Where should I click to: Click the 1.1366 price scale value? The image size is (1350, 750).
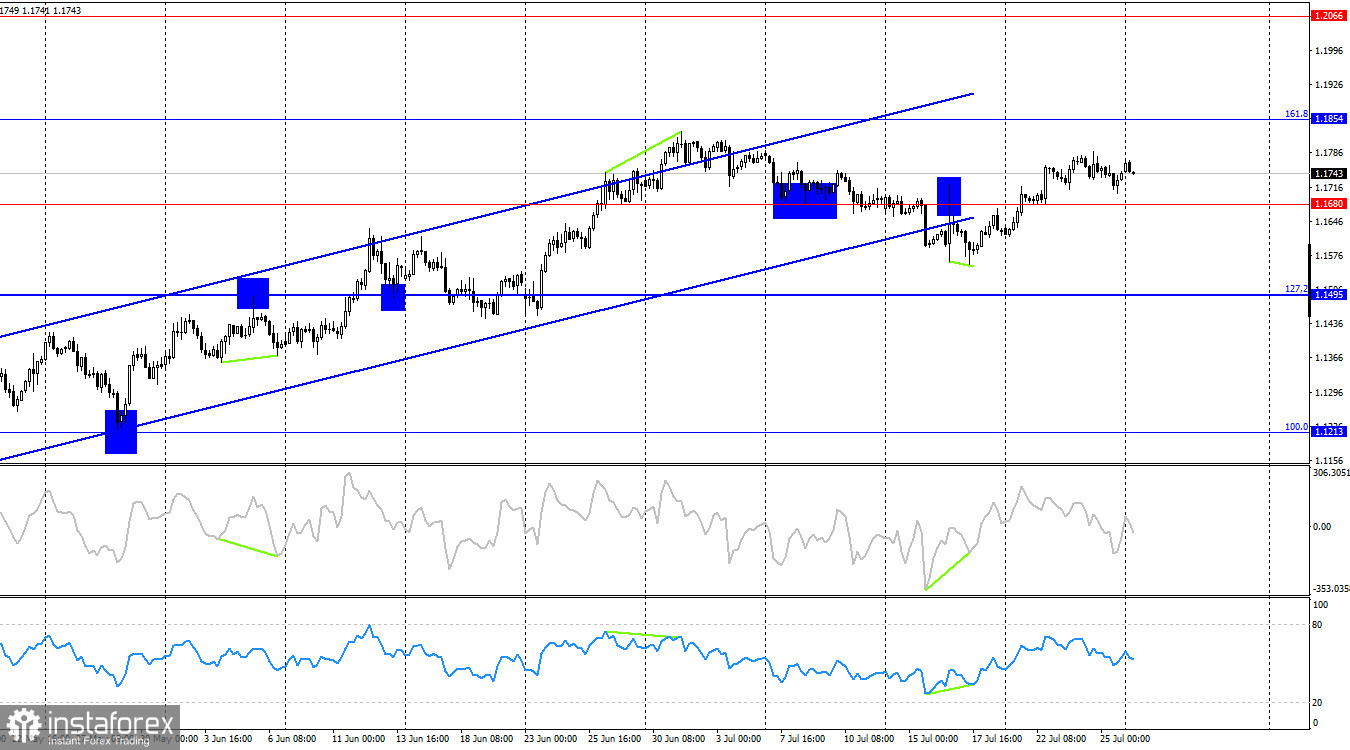click(x=1330, y=358)
